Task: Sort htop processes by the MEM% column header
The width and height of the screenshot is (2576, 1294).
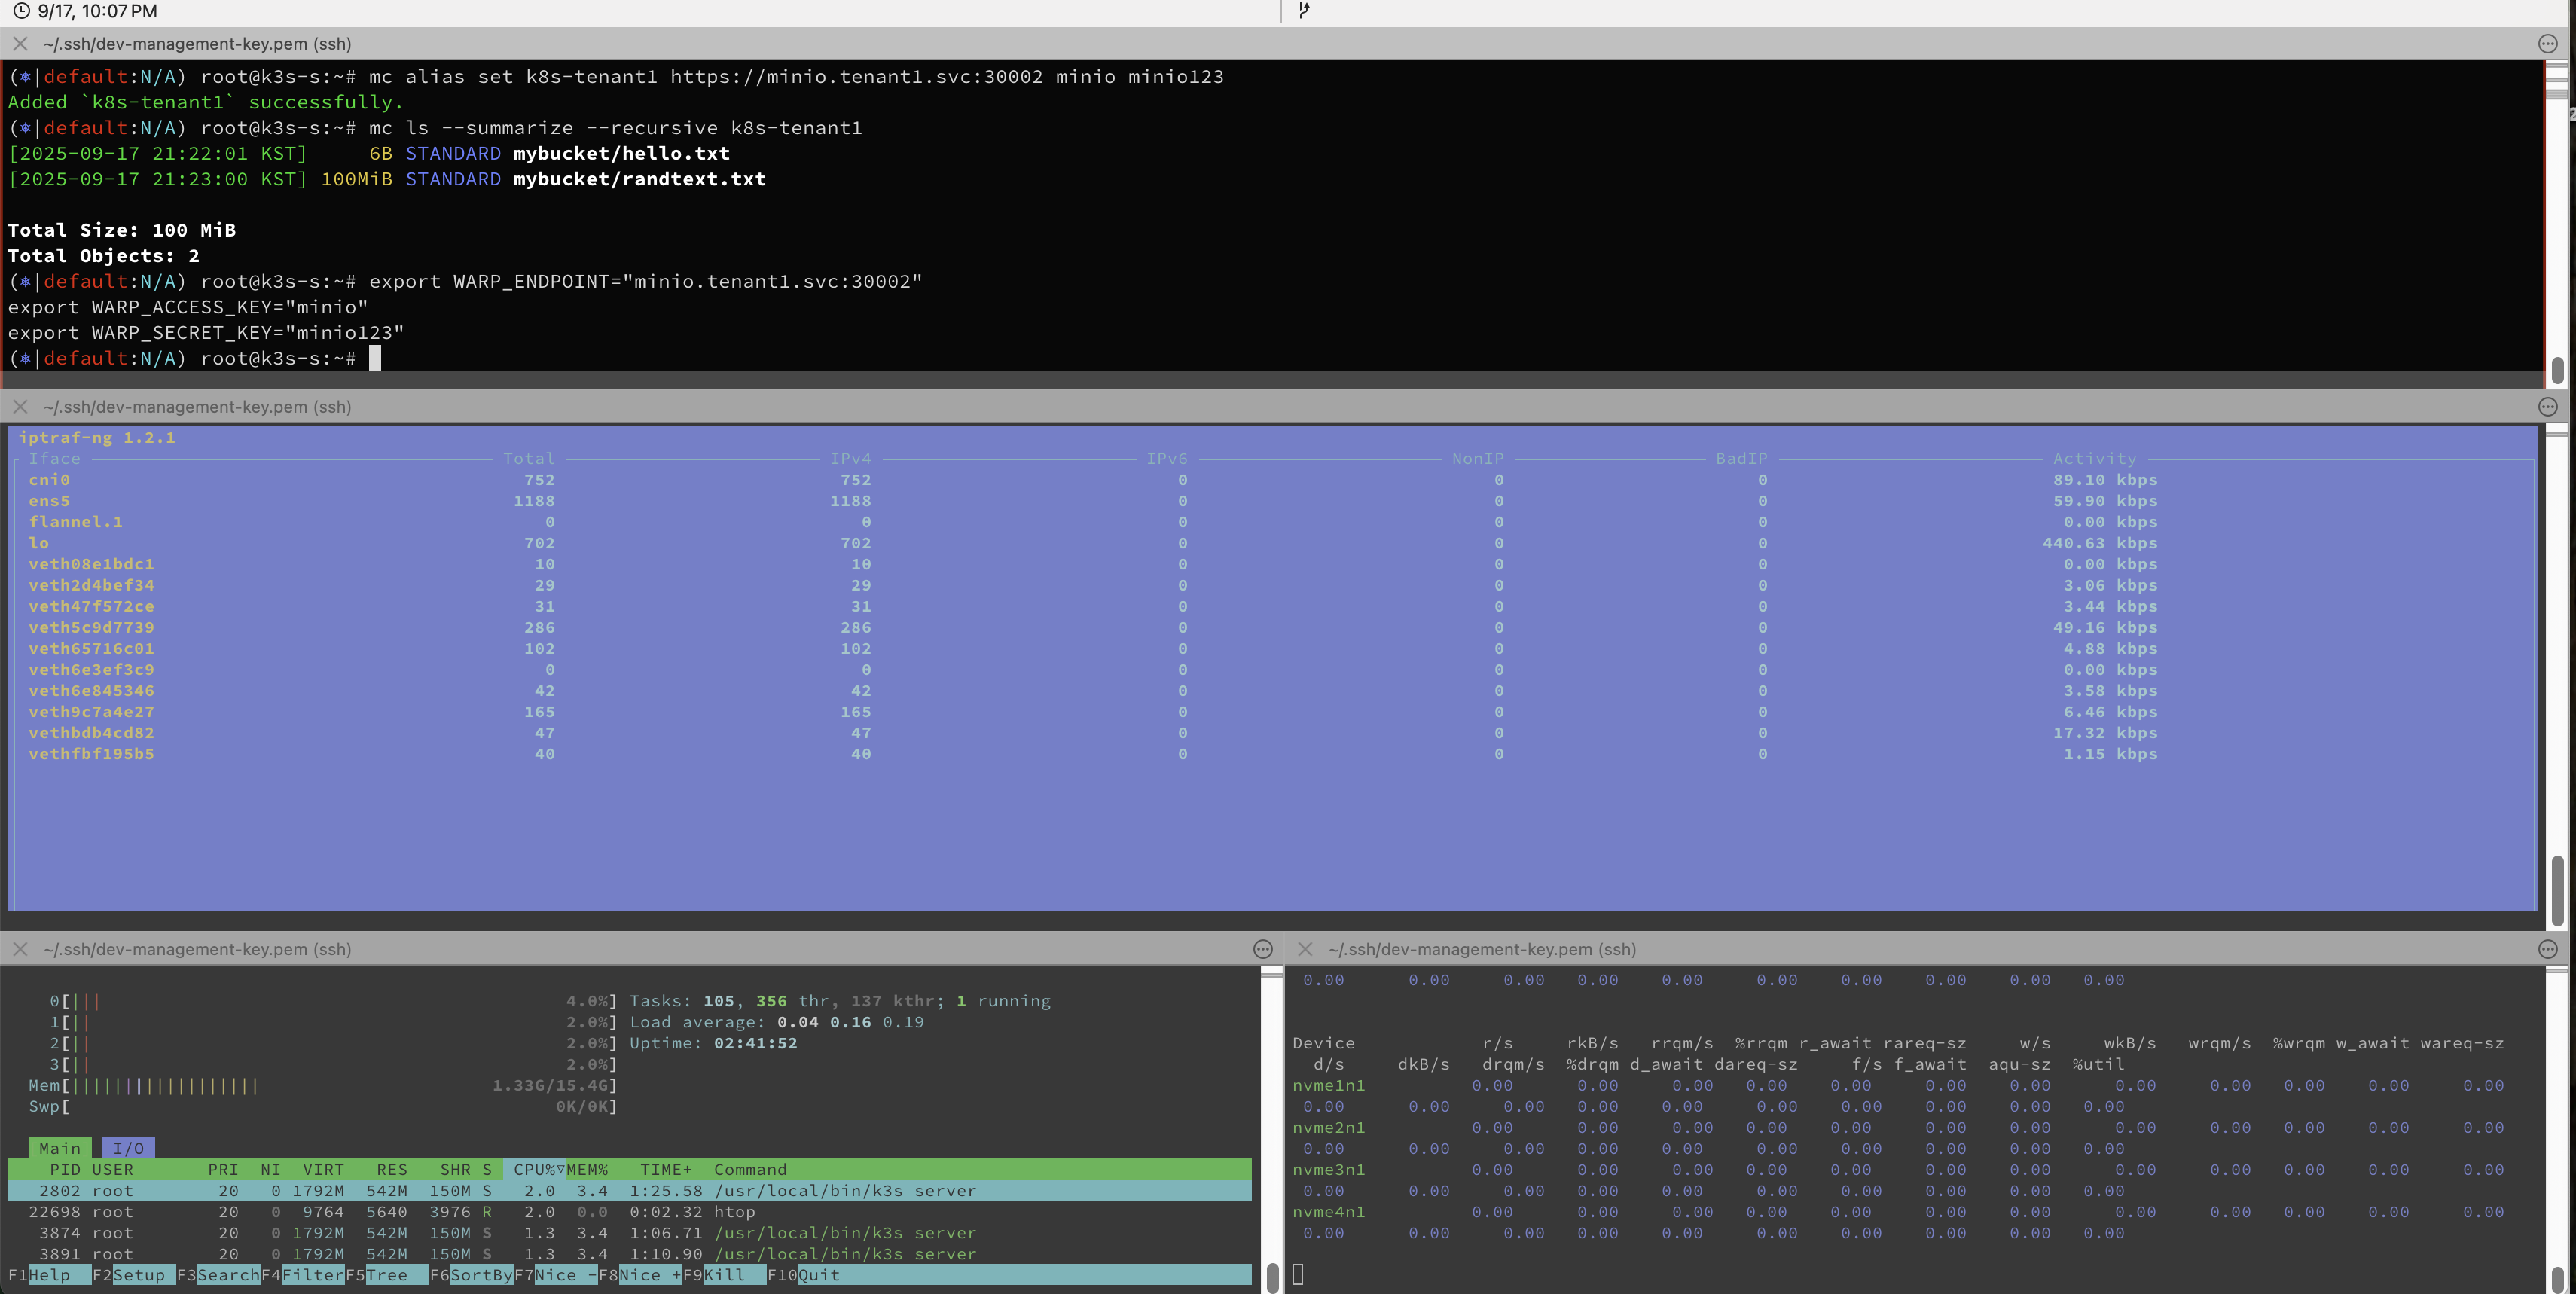Action: [x=588, y=1170]
